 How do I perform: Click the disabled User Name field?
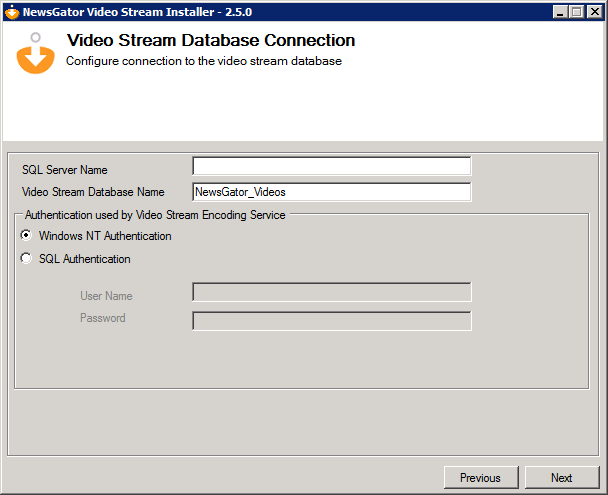click(x=331, y=292)
